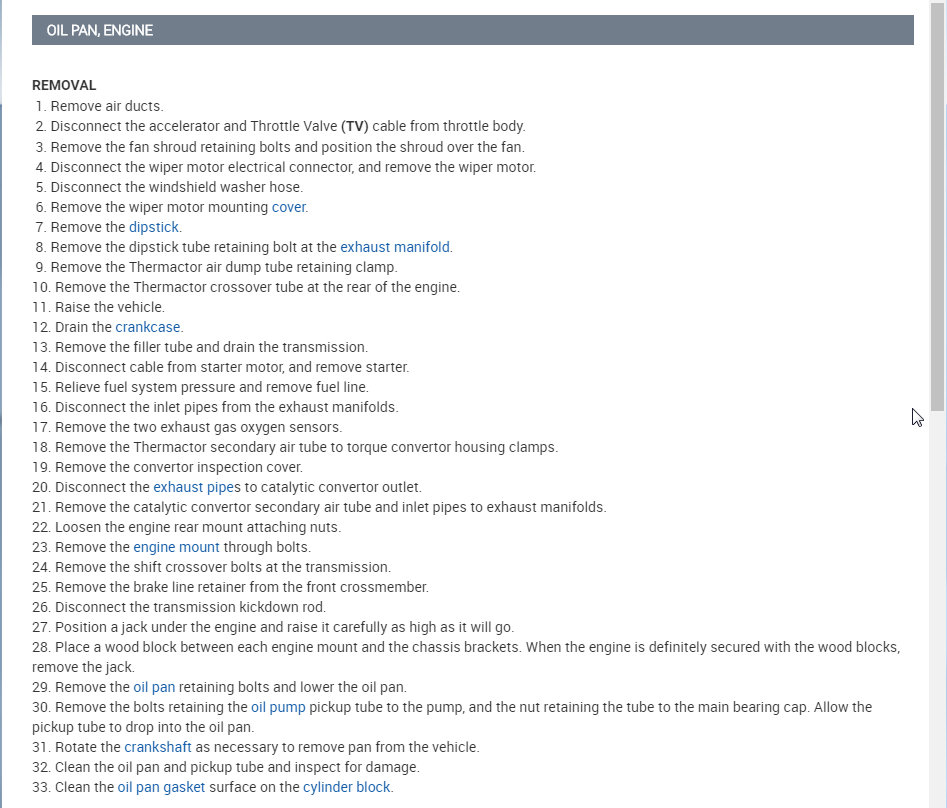Open the 'oil pump' link in step 30
This screenshot has height=808, width=947.
tap(278, 707)
